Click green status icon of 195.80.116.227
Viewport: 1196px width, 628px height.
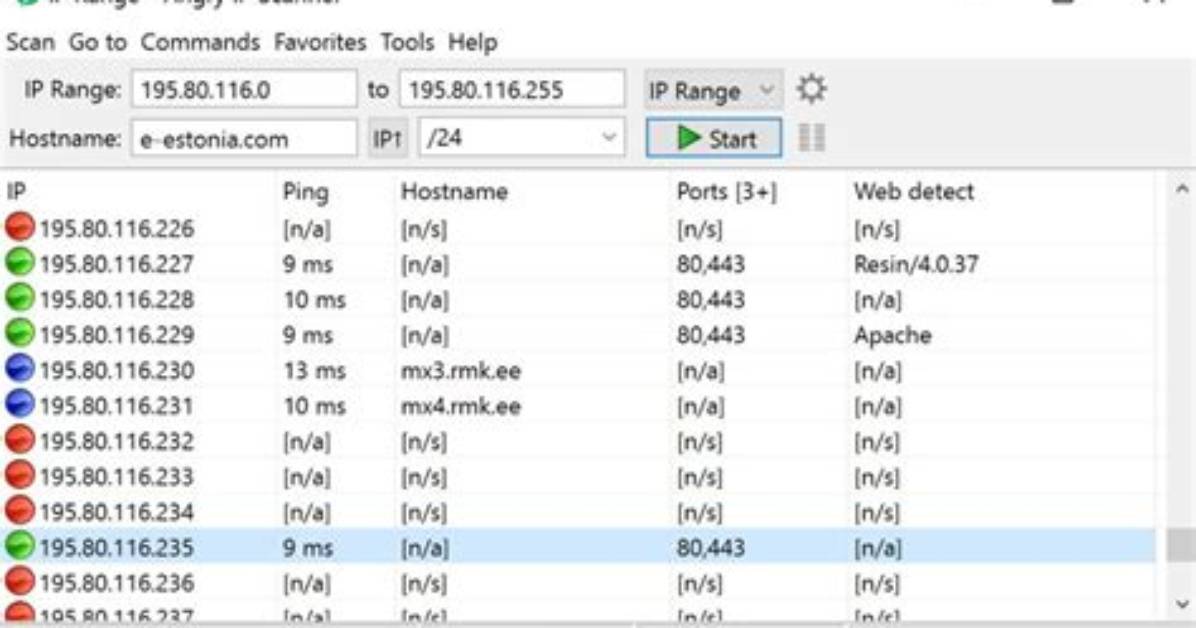pyautogui.click(x=20, y=263)
